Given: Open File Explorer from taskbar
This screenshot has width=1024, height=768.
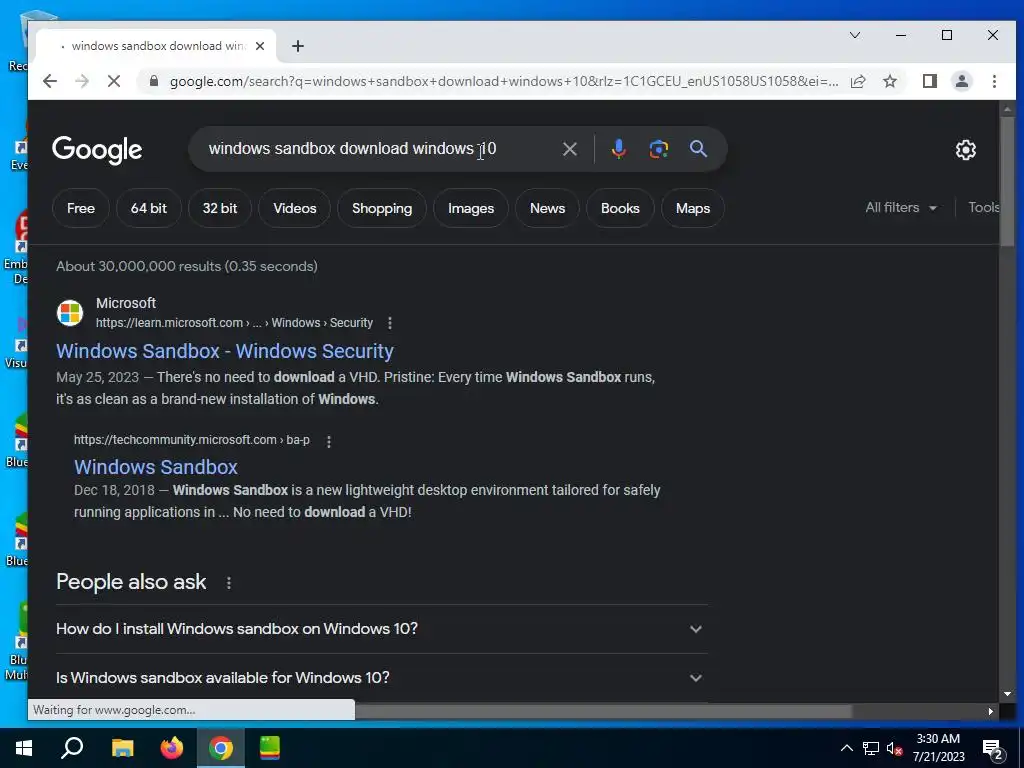Looking at the screenshot, I should click(122, 748).
